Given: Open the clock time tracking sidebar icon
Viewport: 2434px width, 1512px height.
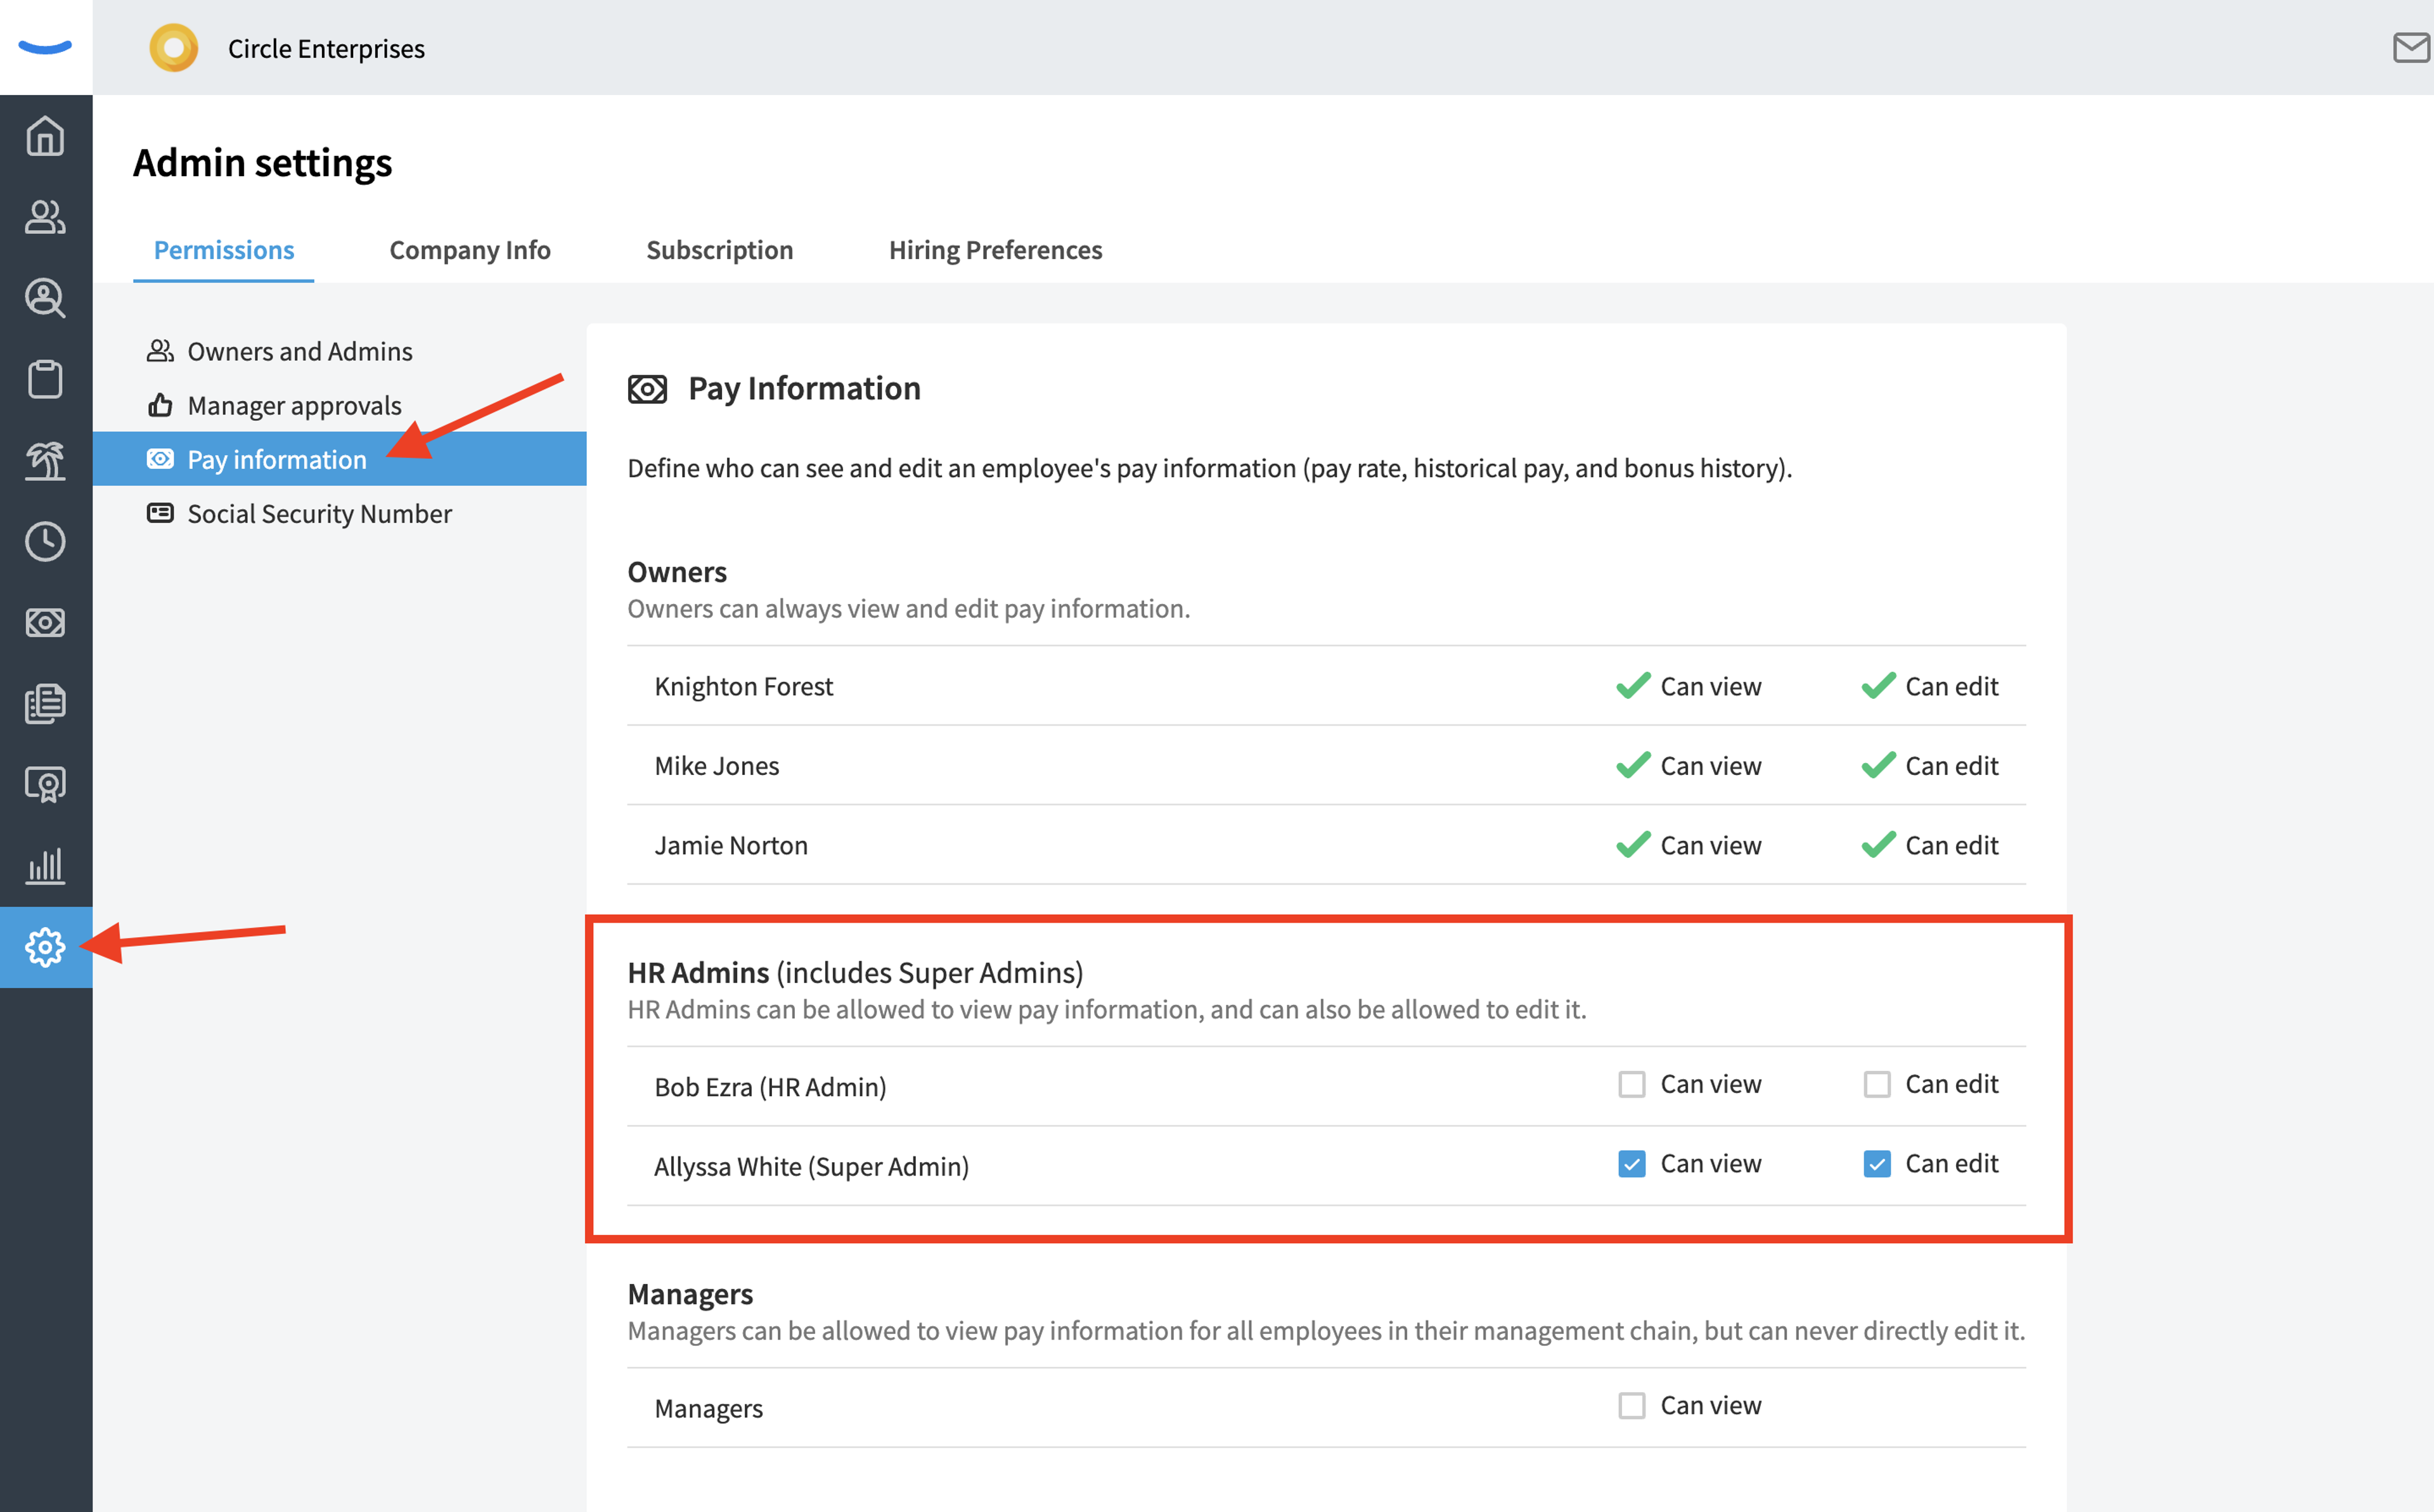Looking at the screenshot, I should tap(45, 541).
